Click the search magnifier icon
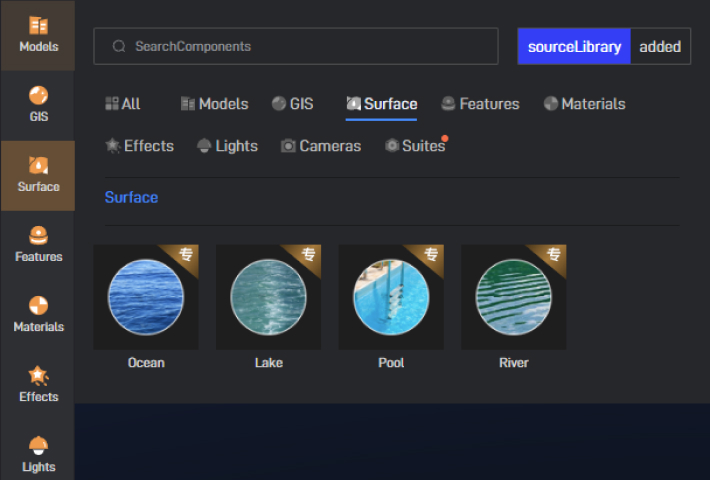The image size is (710, 480). 119,46
